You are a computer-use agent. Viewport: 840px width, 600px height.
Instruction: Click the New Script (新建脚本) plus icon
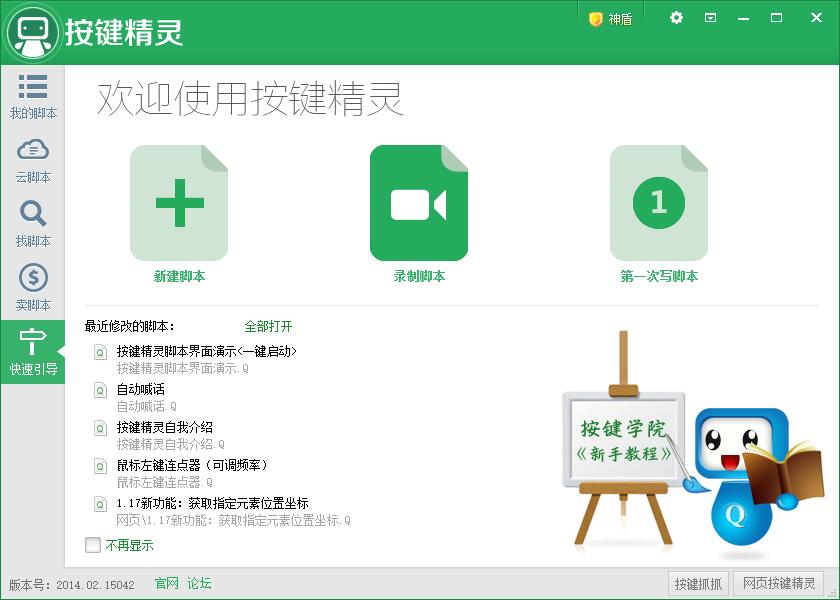click(179, 203)
